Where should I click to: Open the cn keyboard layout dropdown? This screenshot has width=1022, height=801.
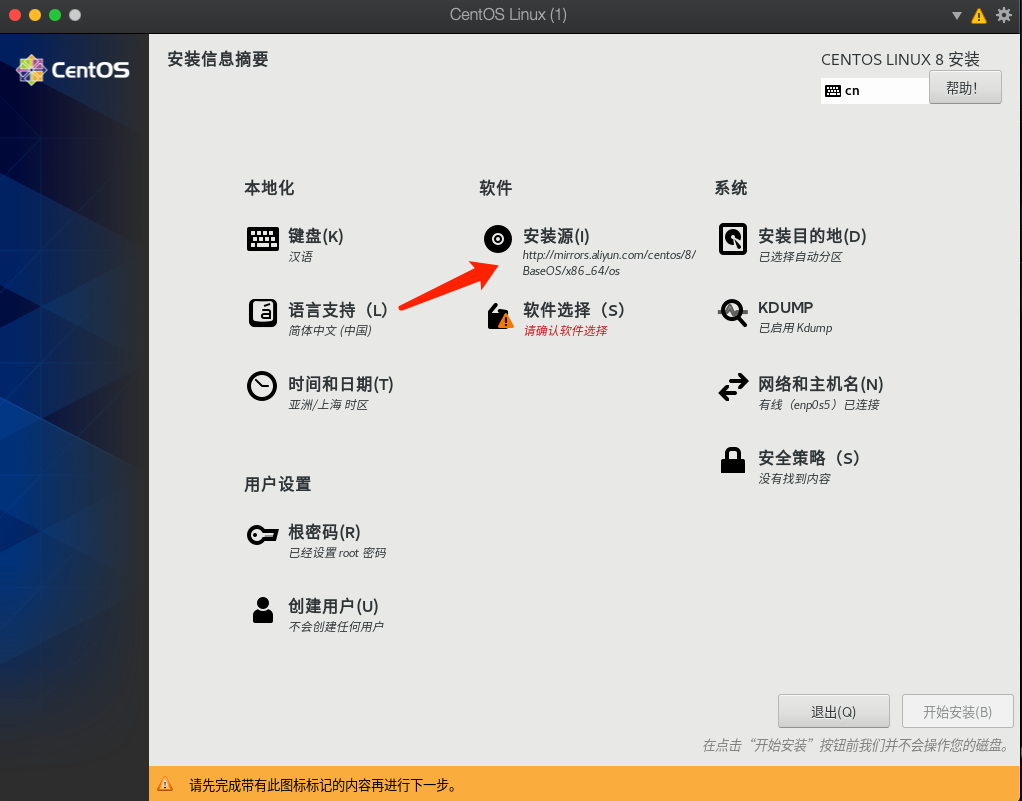tap(873, 90)
